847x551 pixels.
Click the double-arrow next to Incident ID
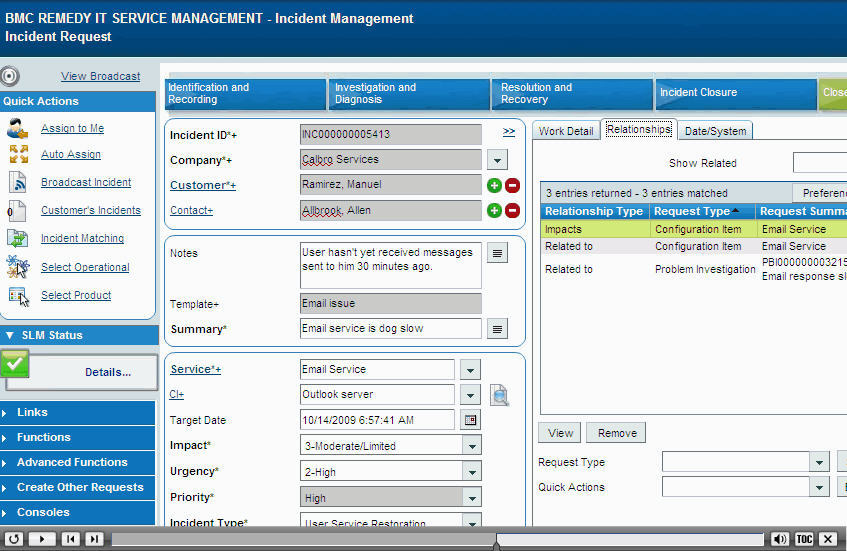coord(509,131)
